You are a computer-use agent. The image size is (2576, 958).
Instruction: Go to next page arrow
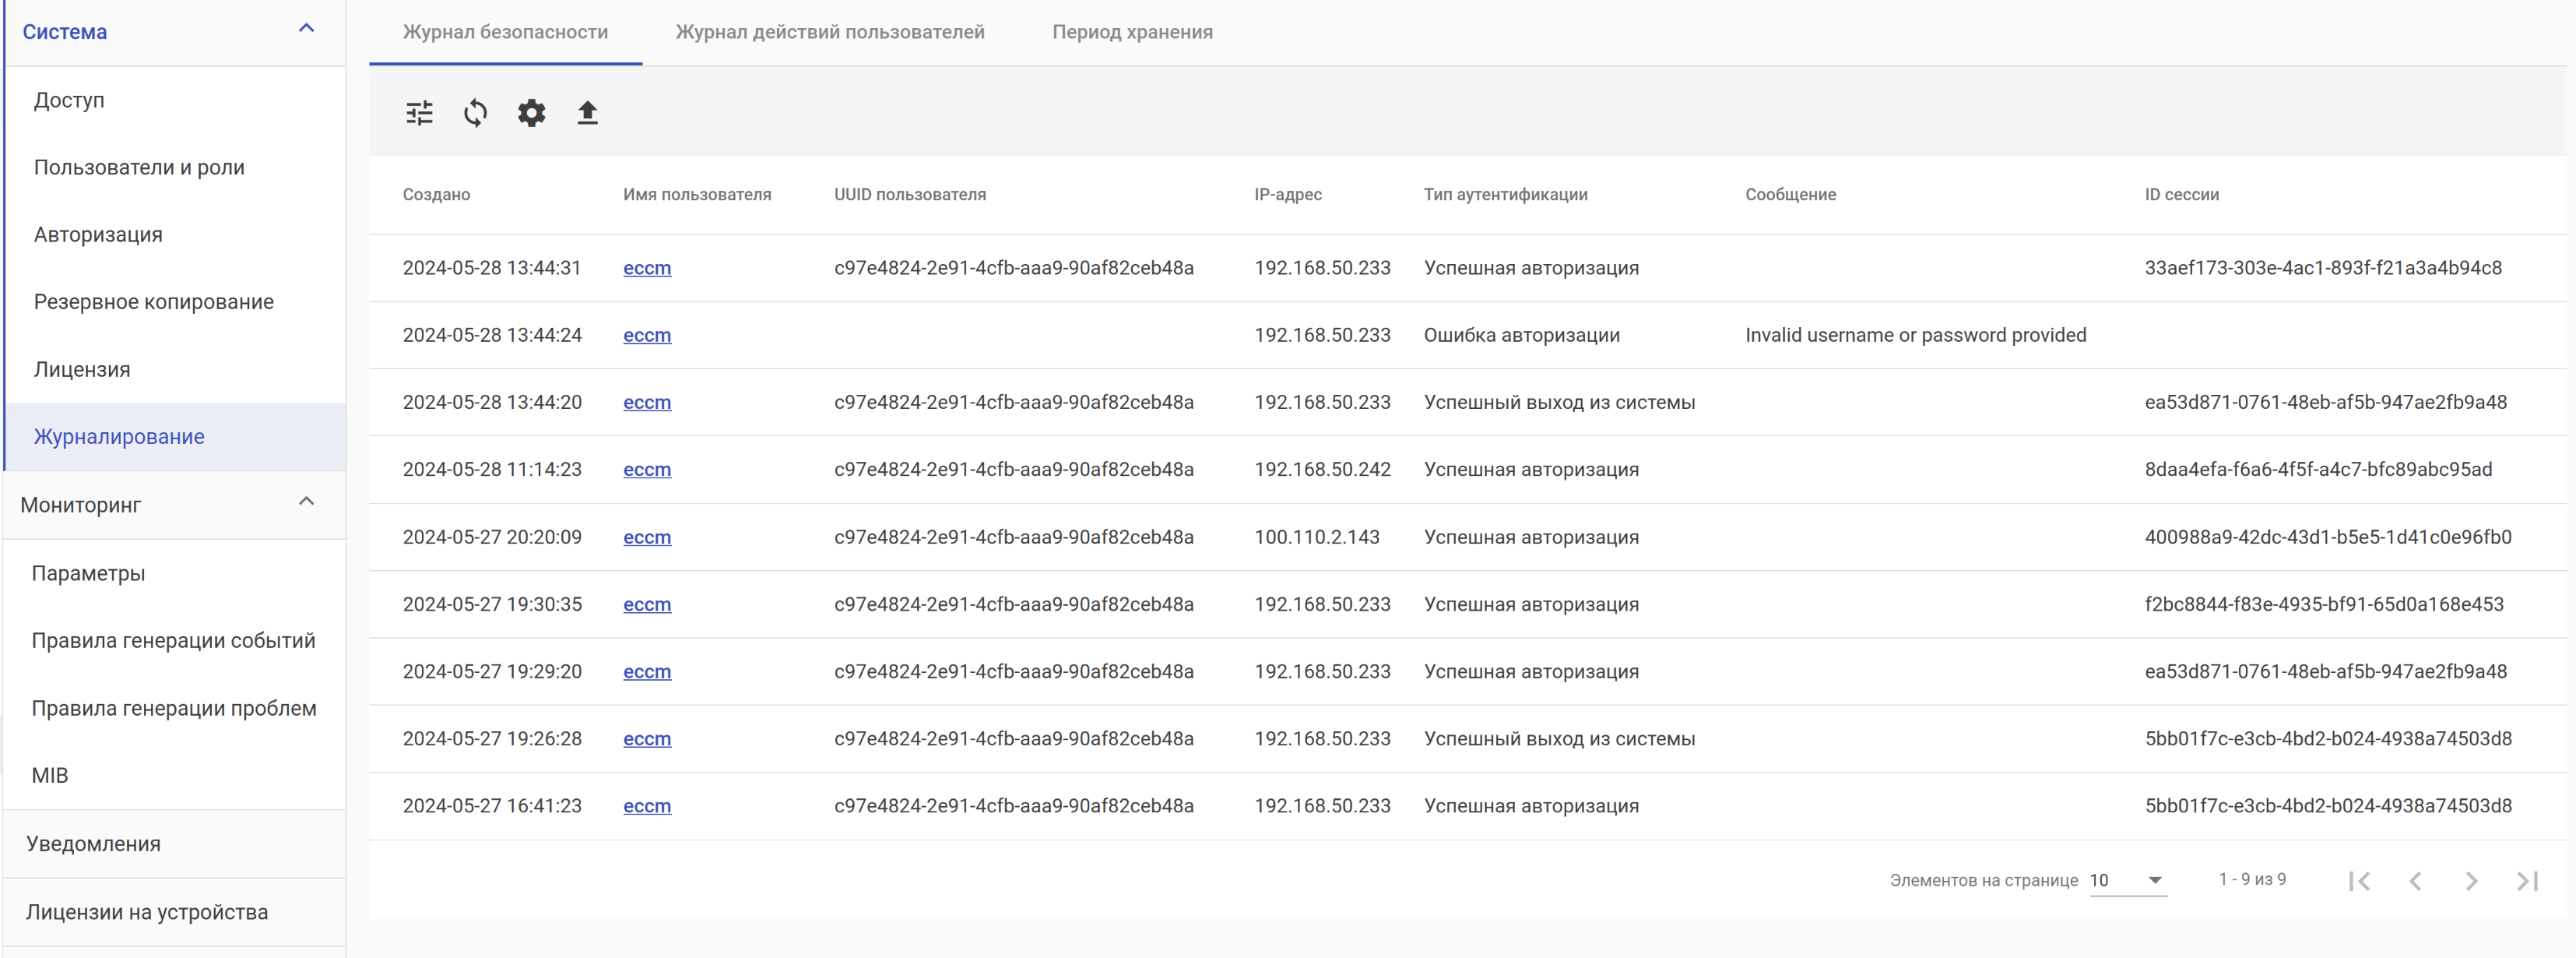[2471, 880]
